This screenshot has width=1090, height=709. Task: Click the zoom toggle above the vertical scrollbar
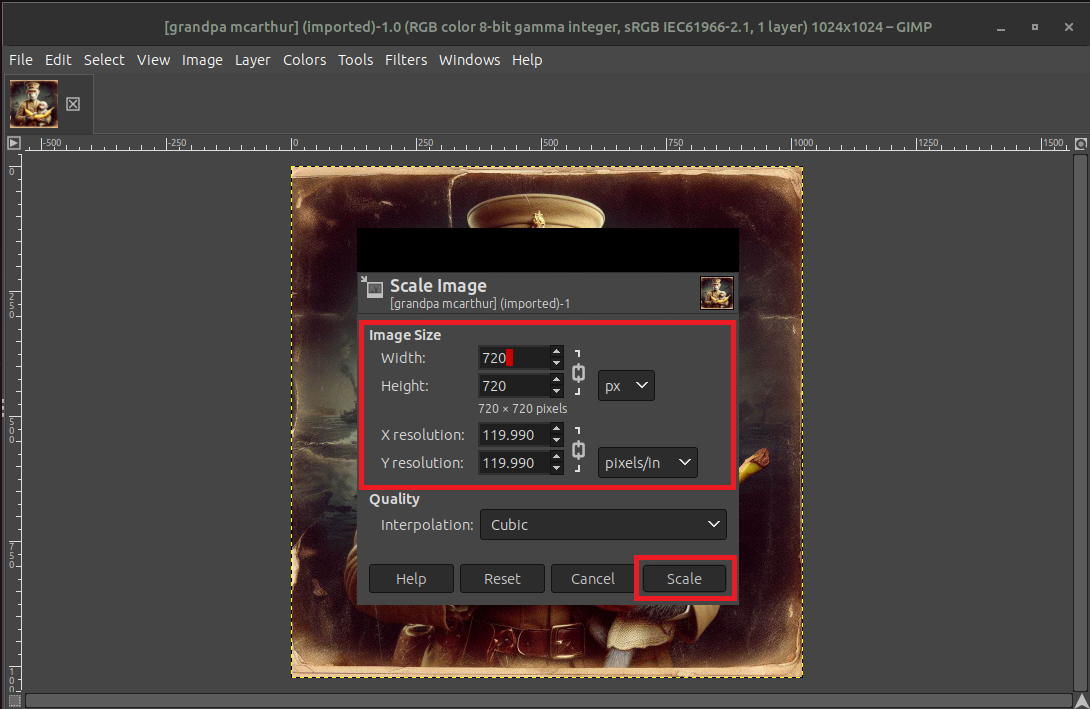[1082, 143]
